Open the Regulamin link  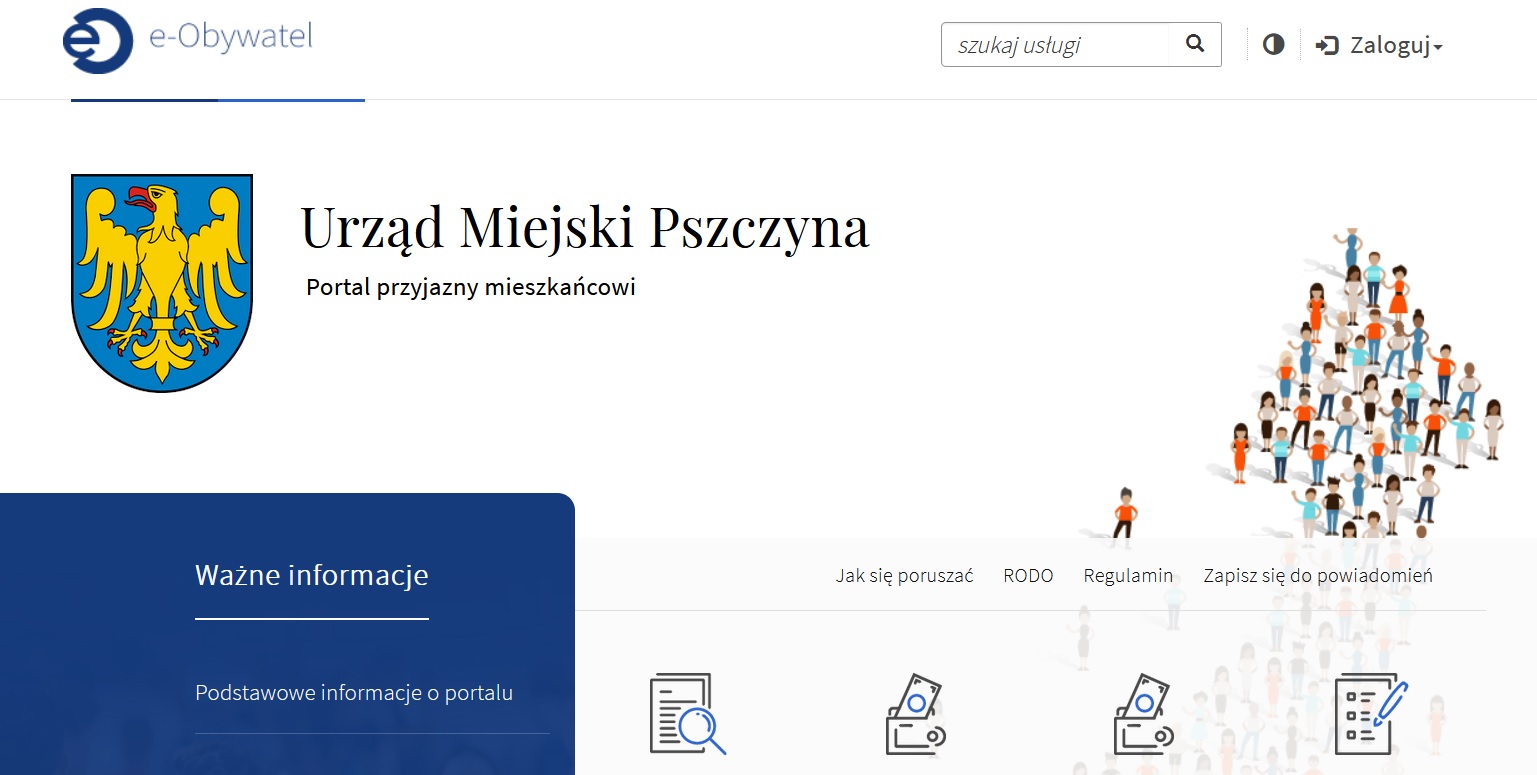click(x=1128, y=576)
